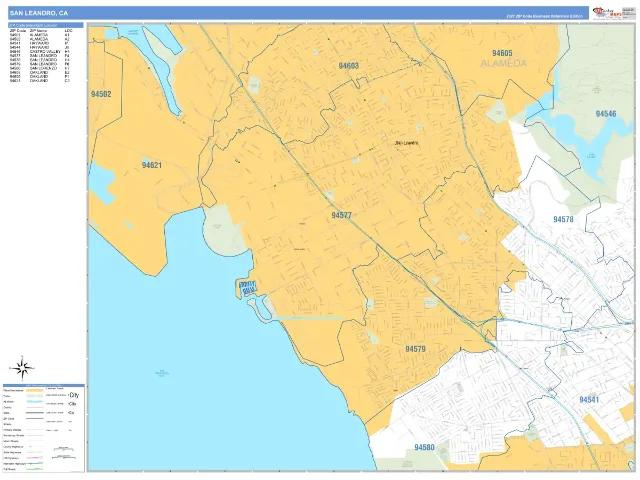Select the CASTRO VALLEY row in the index
640x480 pixels.
click(x=40, y=52)
